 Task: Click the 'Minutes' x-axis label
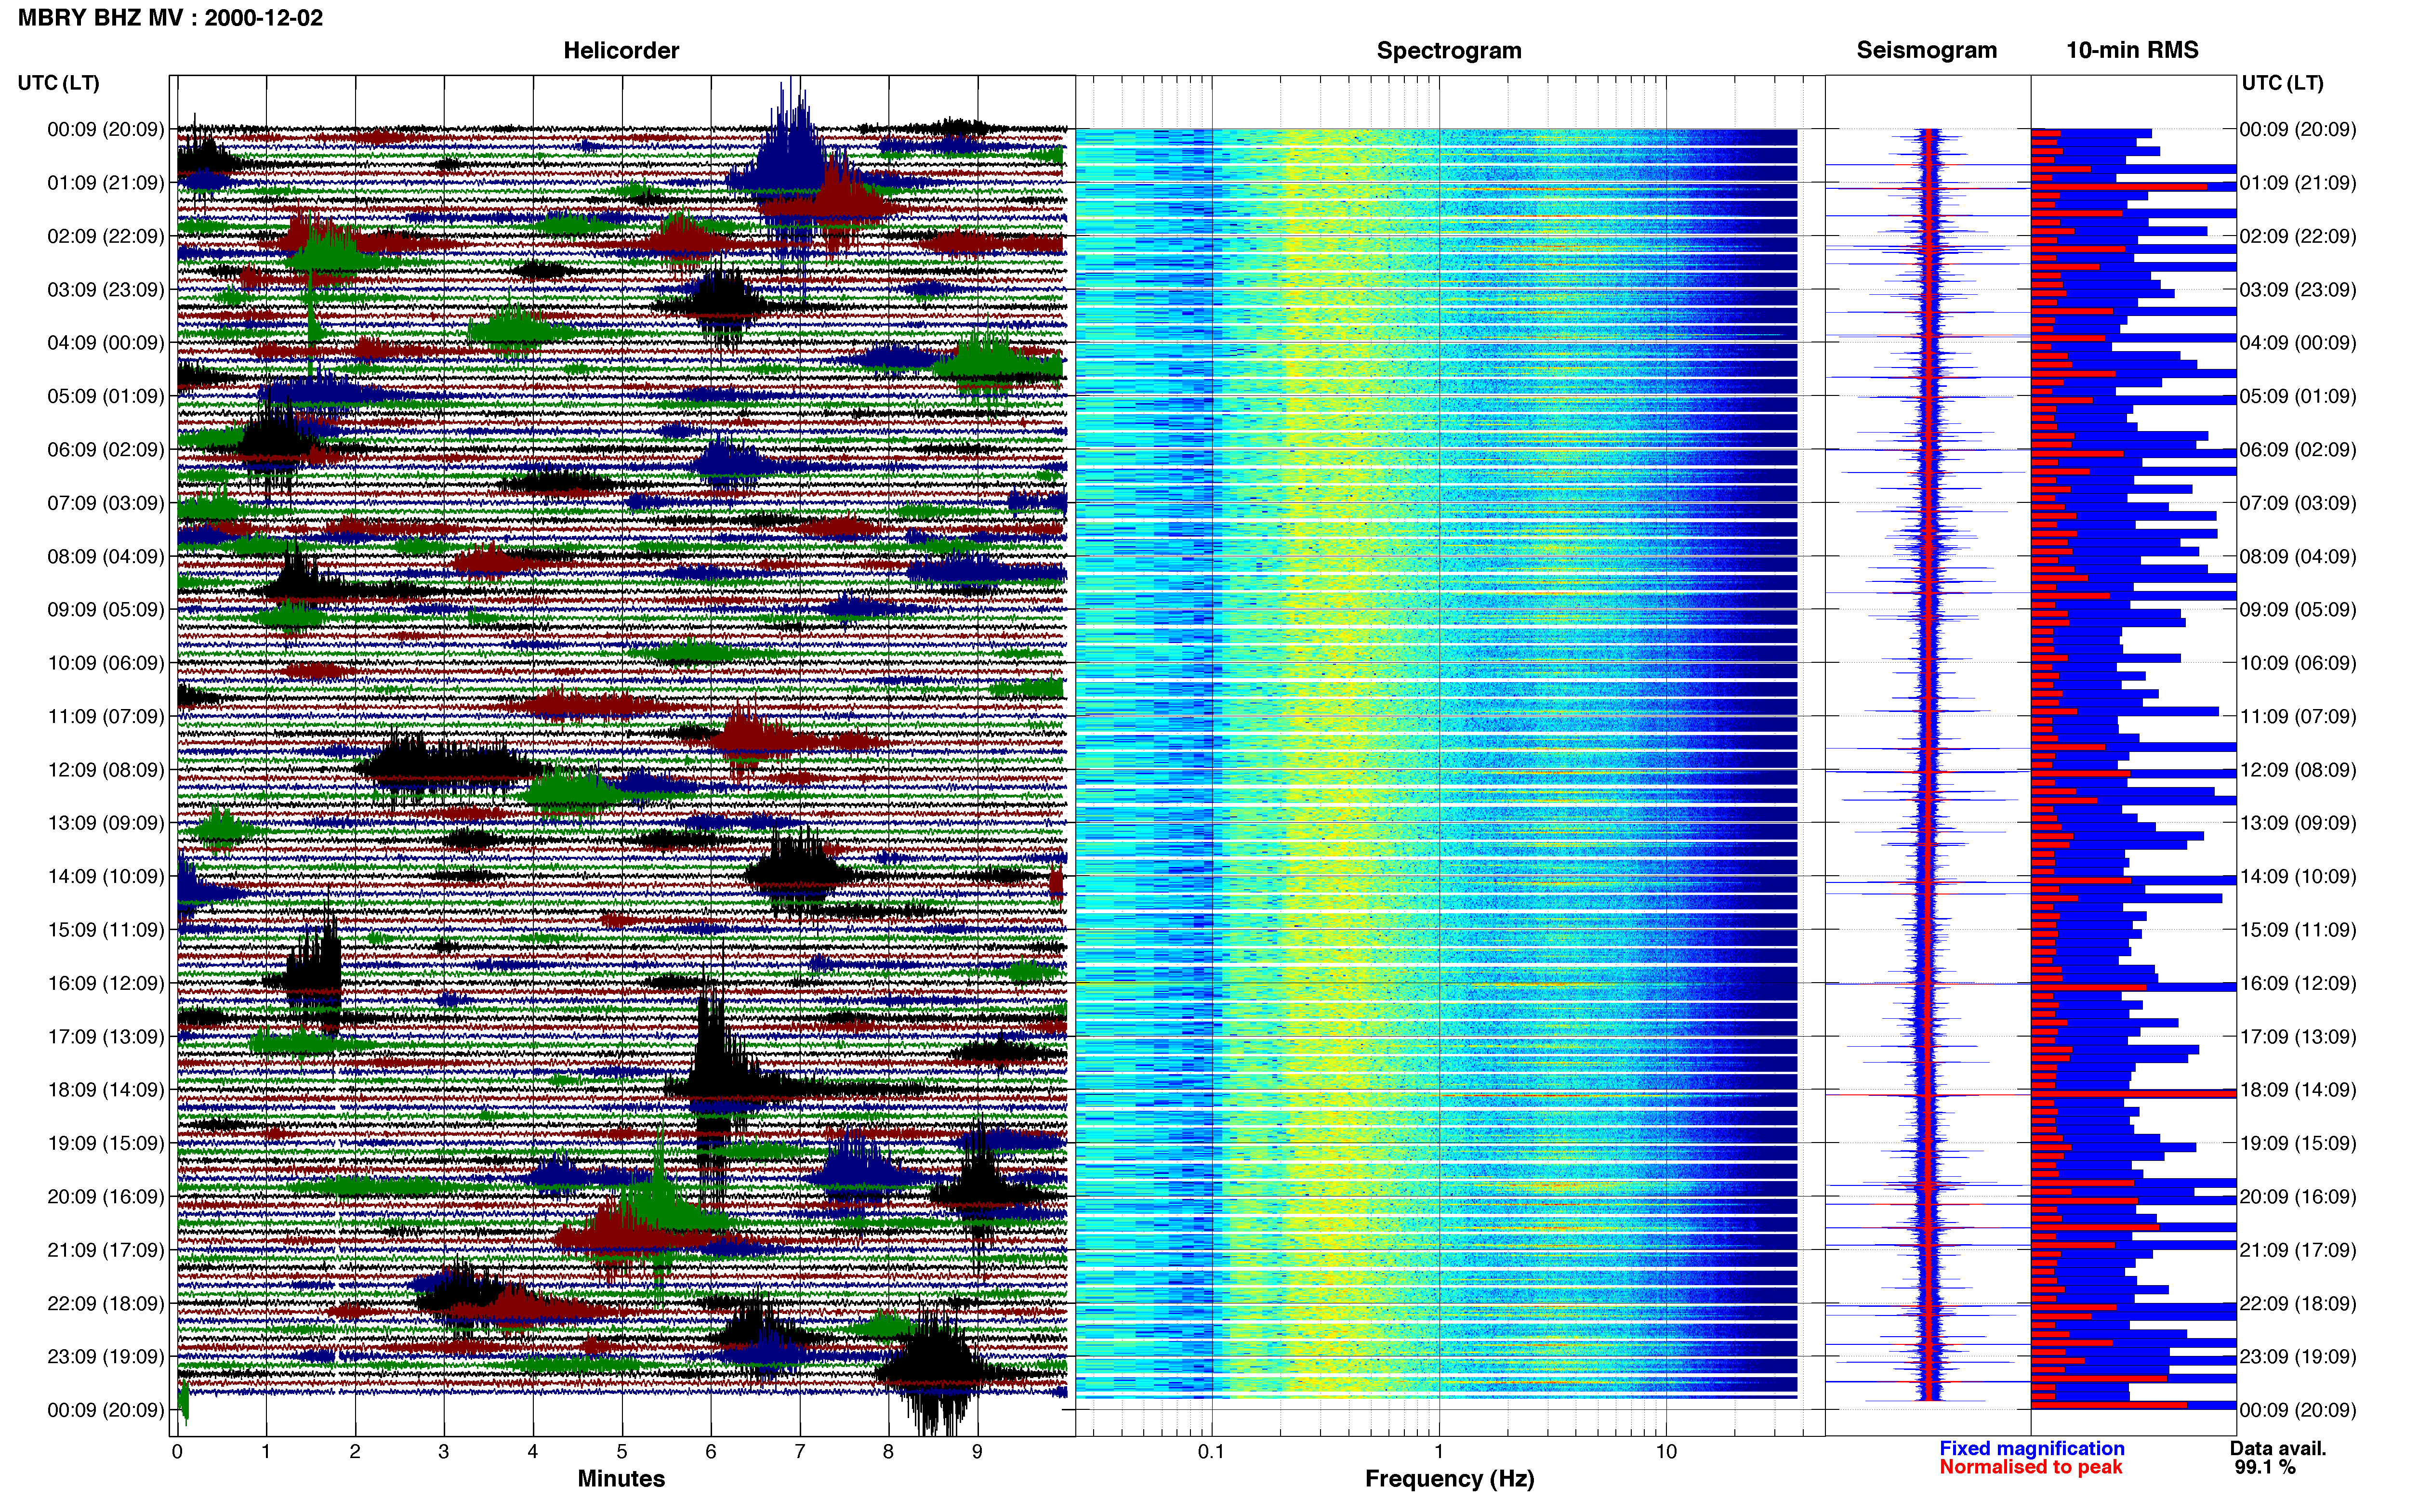621,1478
